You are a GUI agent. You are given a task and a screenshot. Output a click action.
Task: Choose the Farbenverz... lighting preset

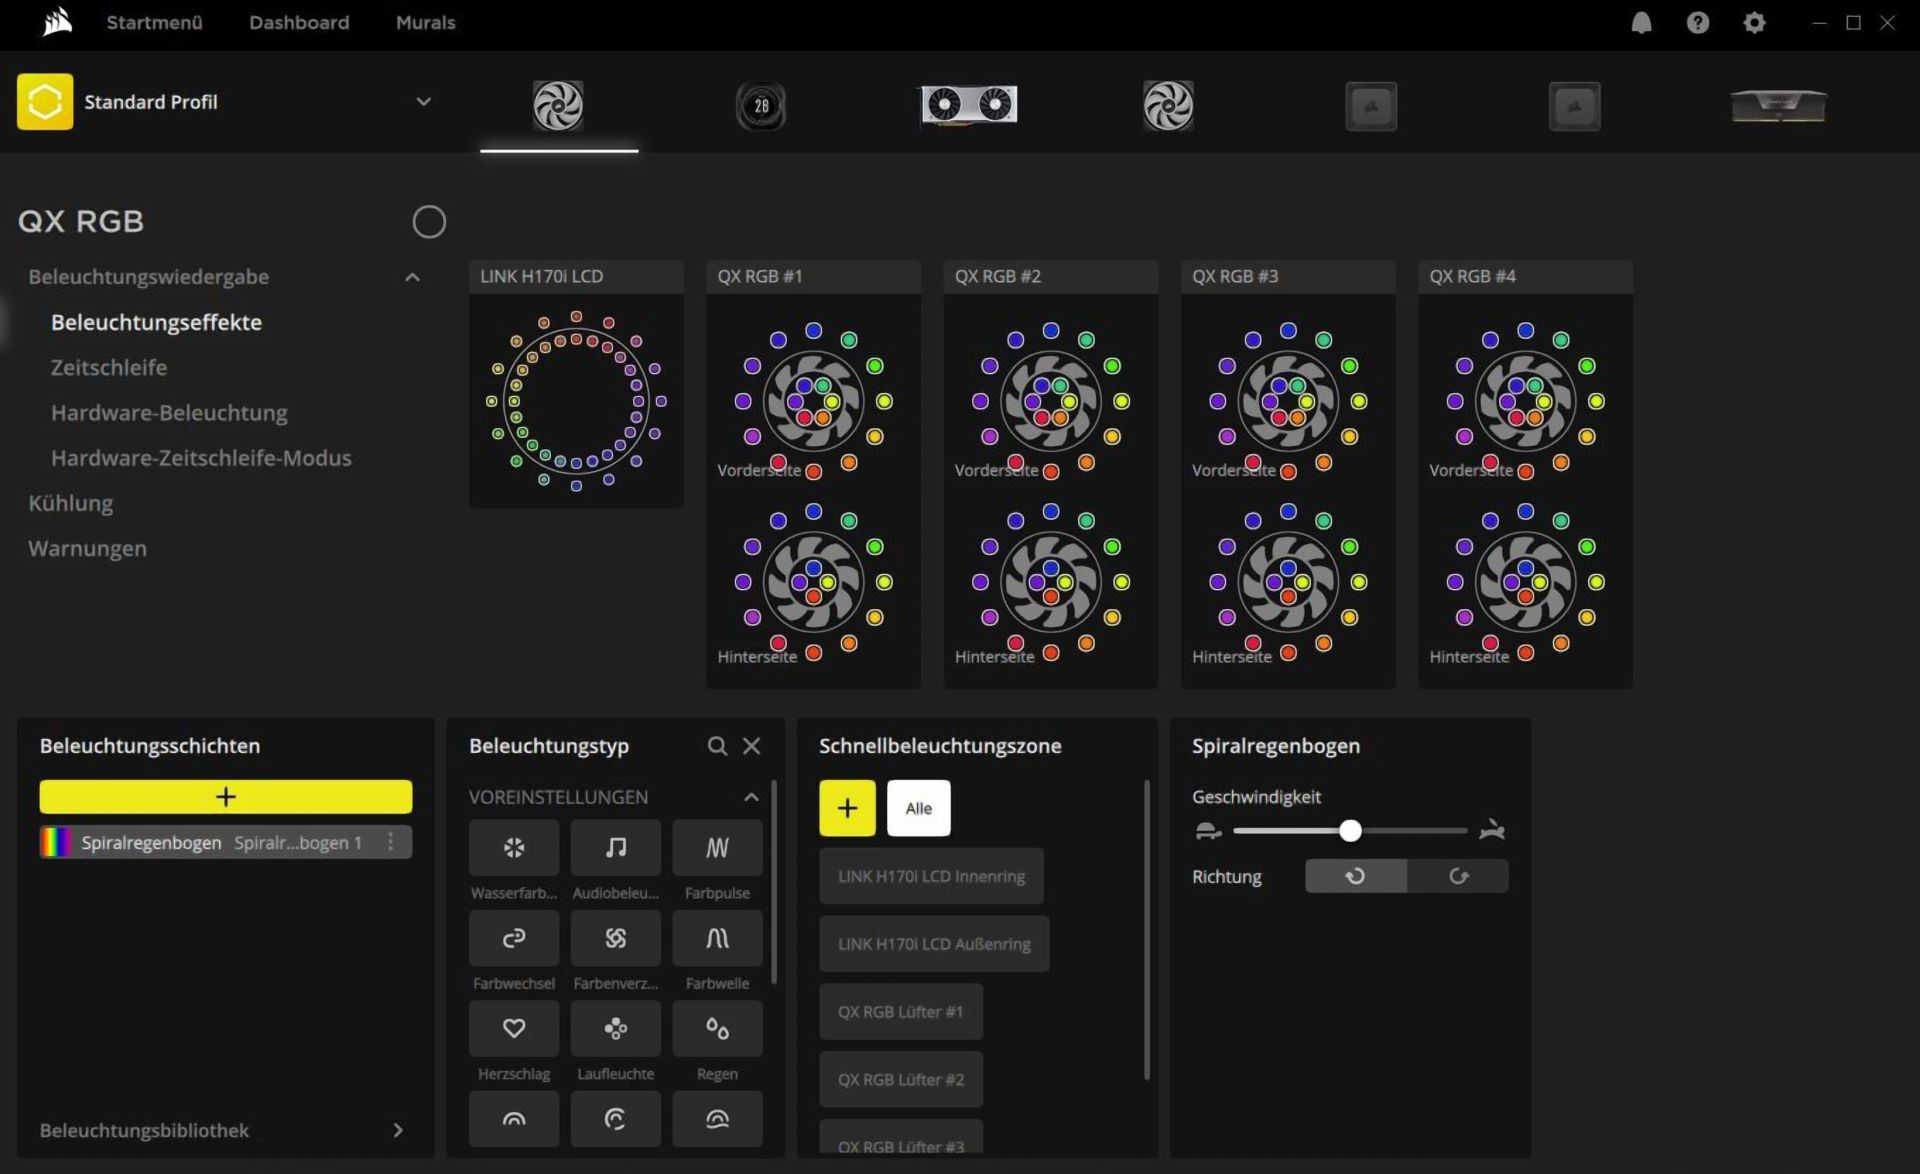point(616,937)
